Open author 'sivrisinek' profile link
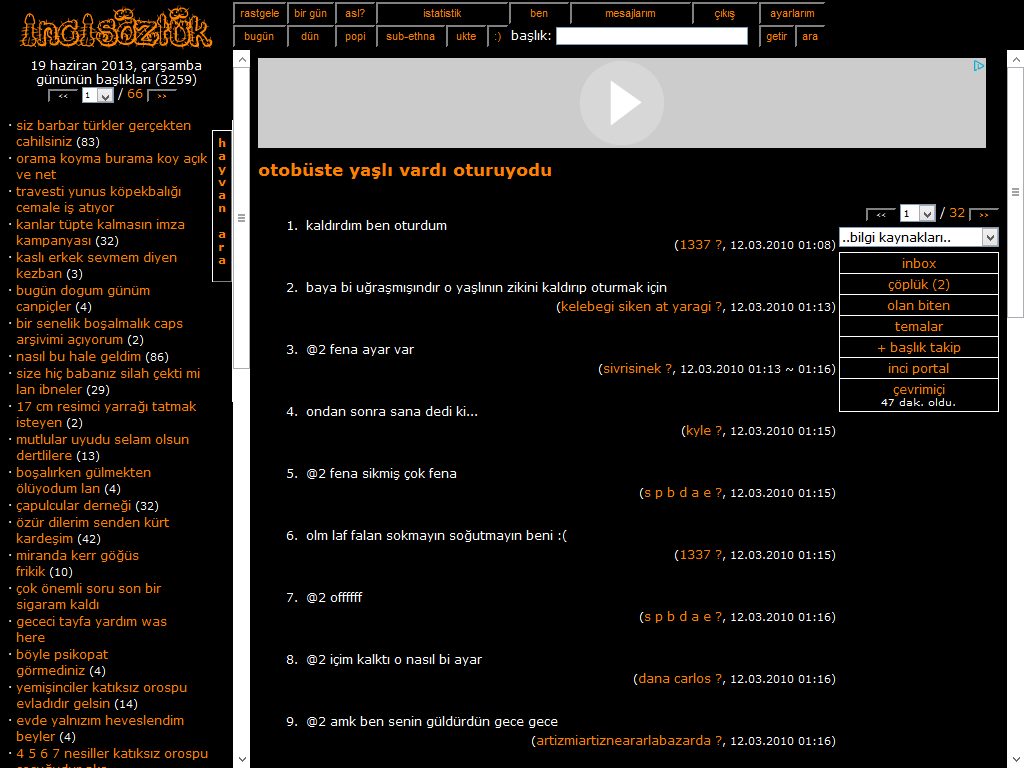 click(x=632, y=369)
